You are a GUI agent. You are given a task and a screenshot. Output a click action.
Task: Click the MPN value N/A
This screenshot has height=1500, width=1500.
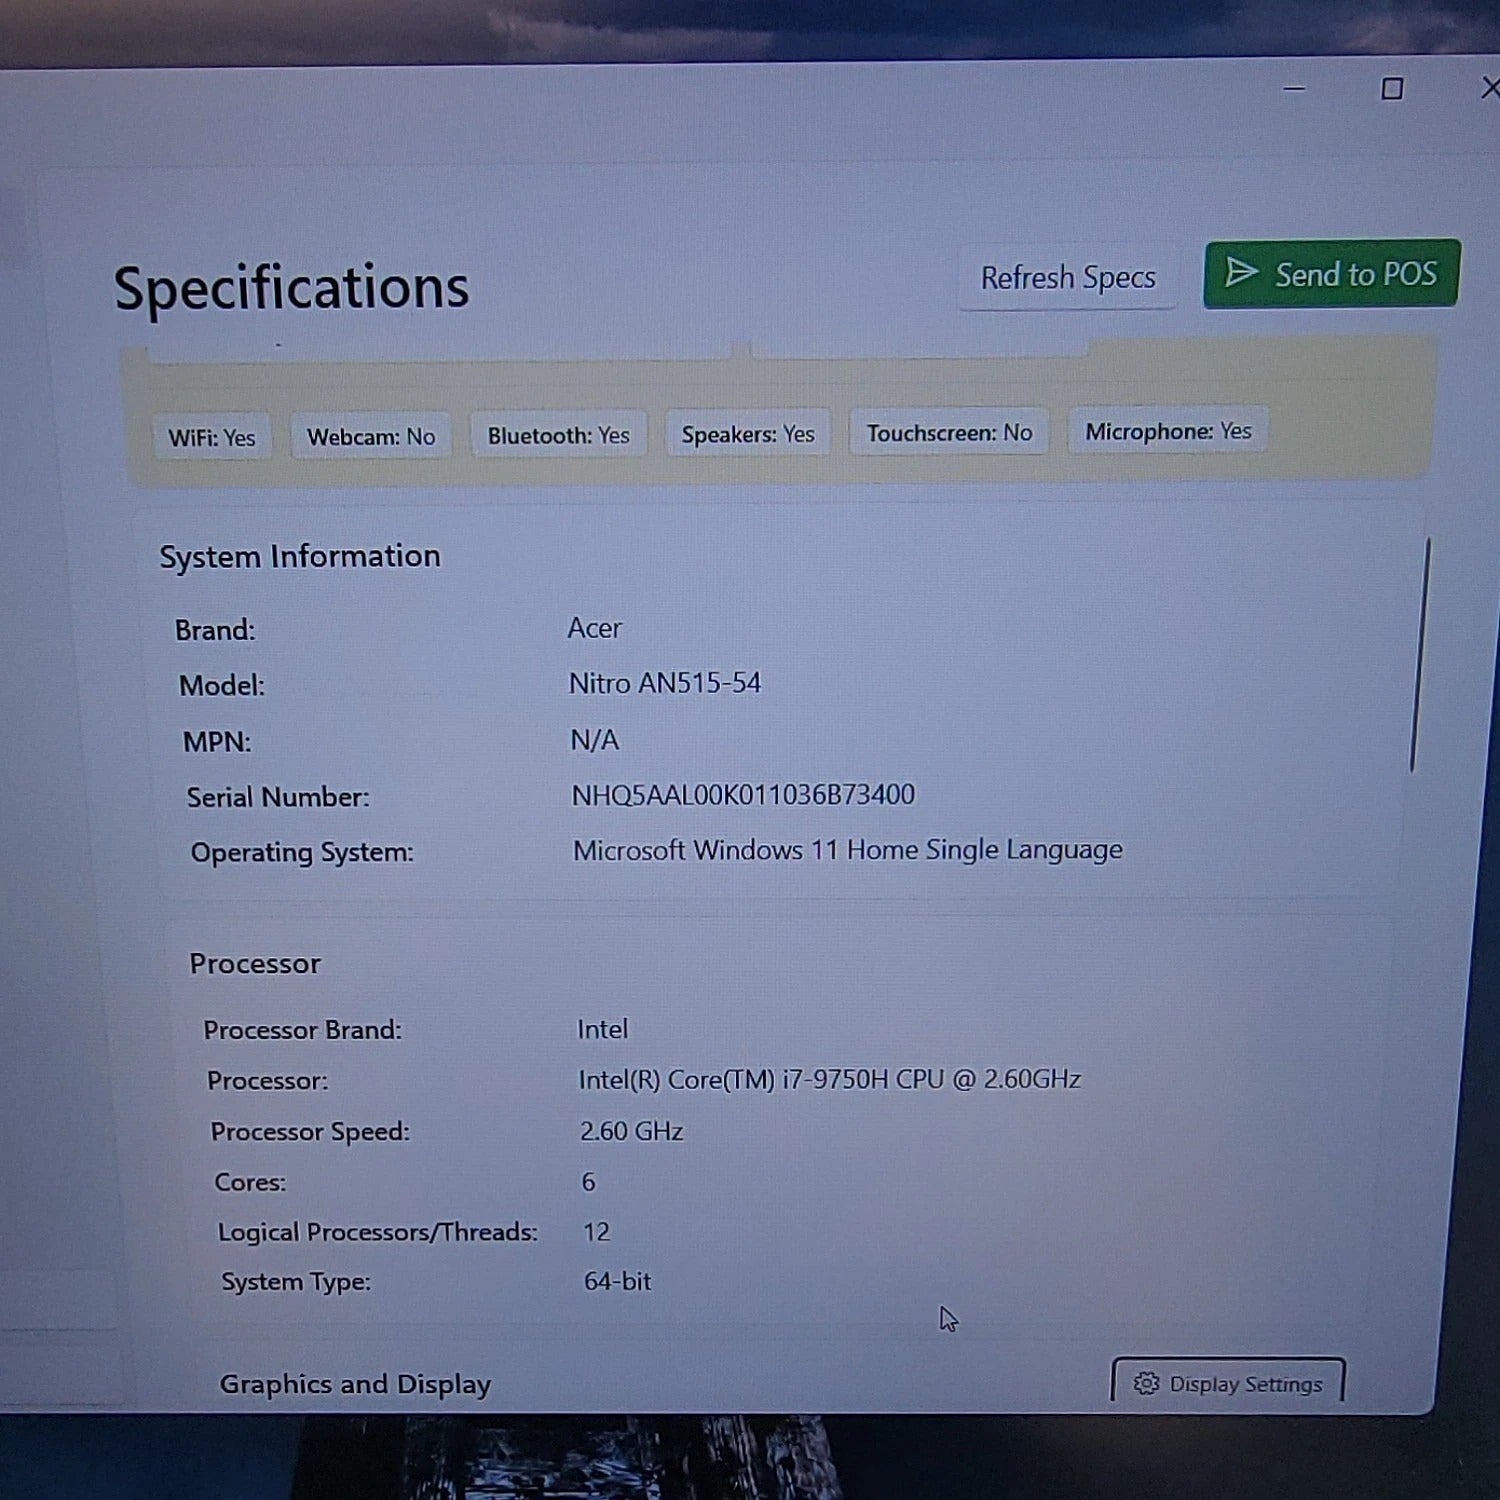595,740
